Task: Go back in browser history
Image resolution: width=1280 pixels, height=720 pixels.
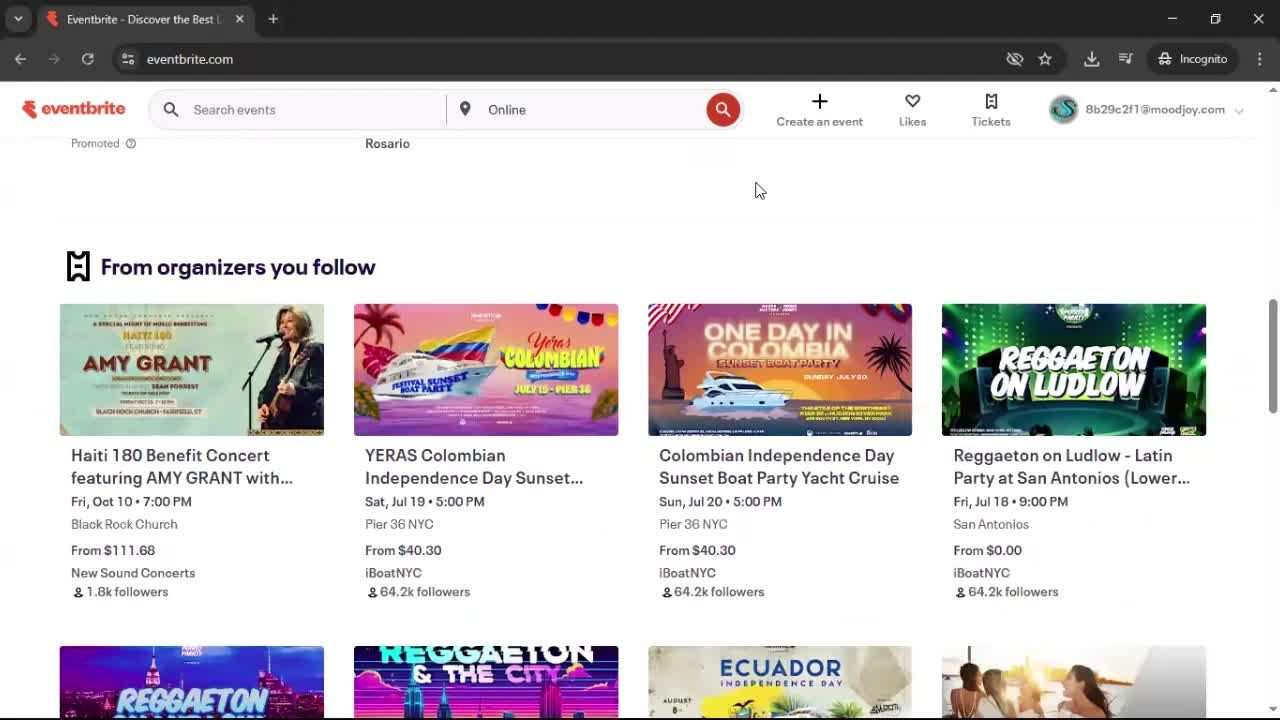Action: point(20,59)
